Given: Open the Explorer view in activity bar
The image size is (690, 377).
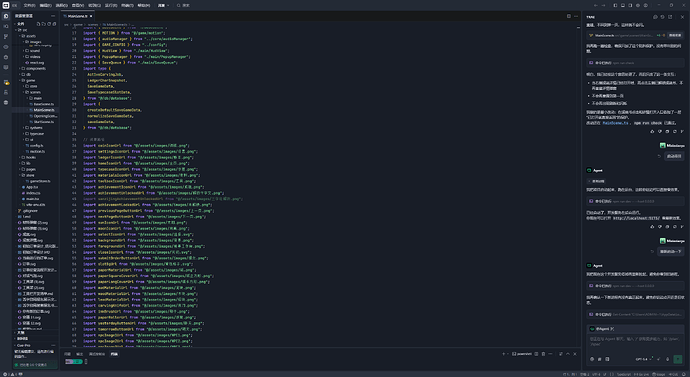Looking at the screenshot, I should [6, 16].
